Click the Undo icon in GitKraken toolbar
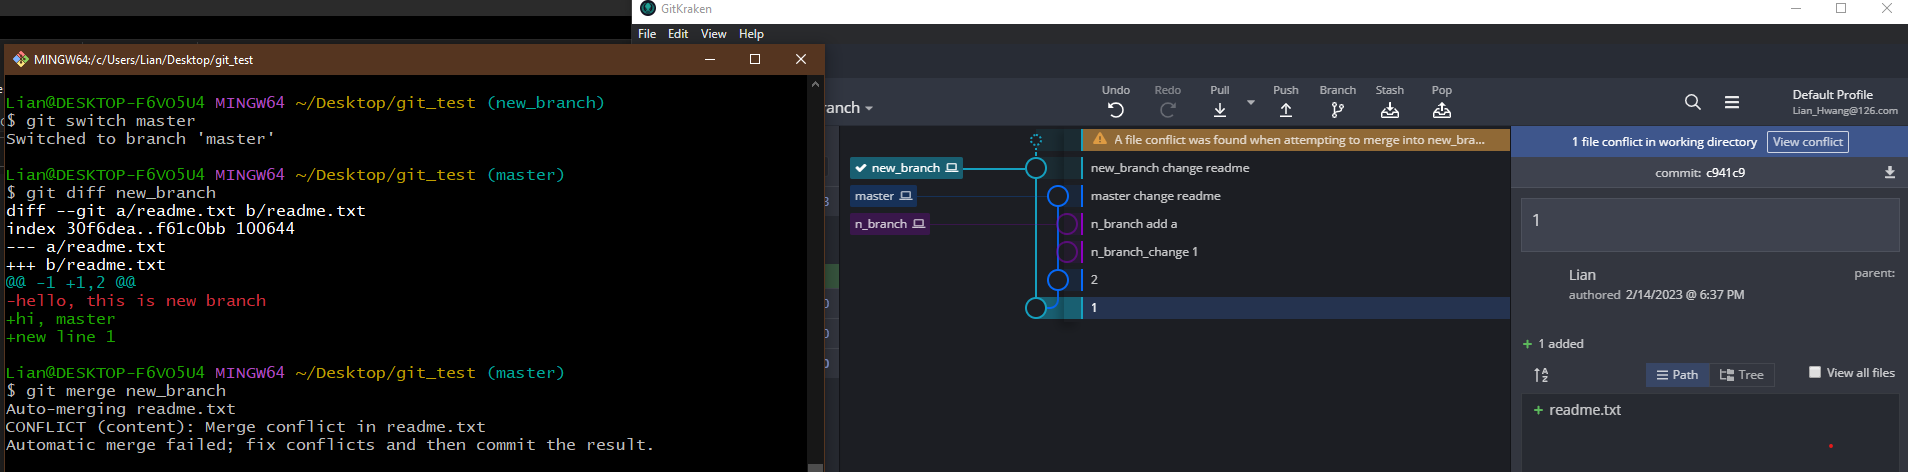The image size is (1908, 472). [1116, 110]
